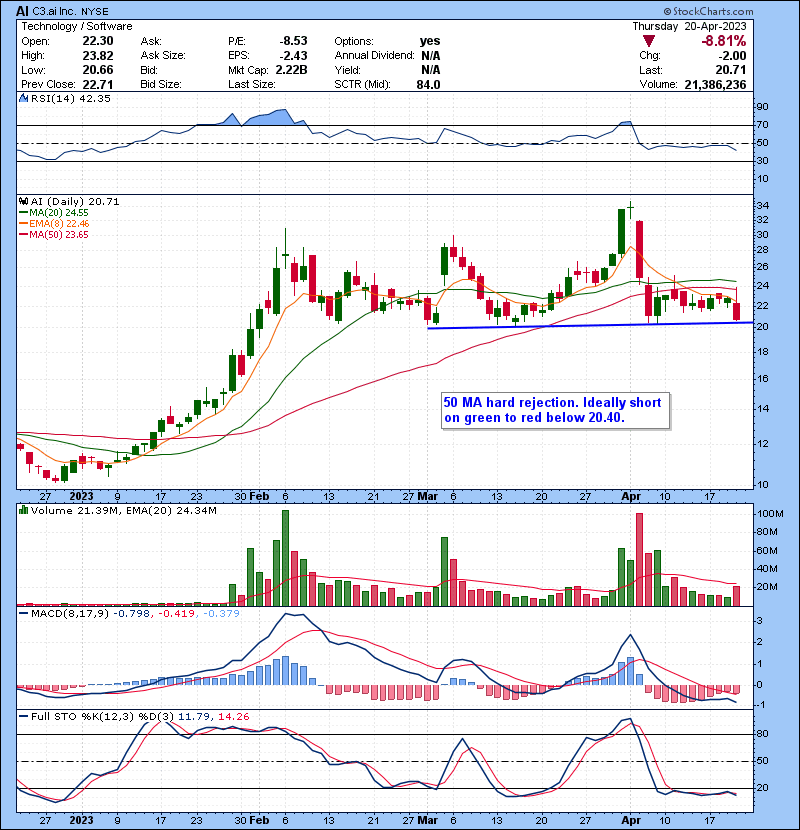
Task: Click the Technology / Software sector label
Action: point(77,26)
